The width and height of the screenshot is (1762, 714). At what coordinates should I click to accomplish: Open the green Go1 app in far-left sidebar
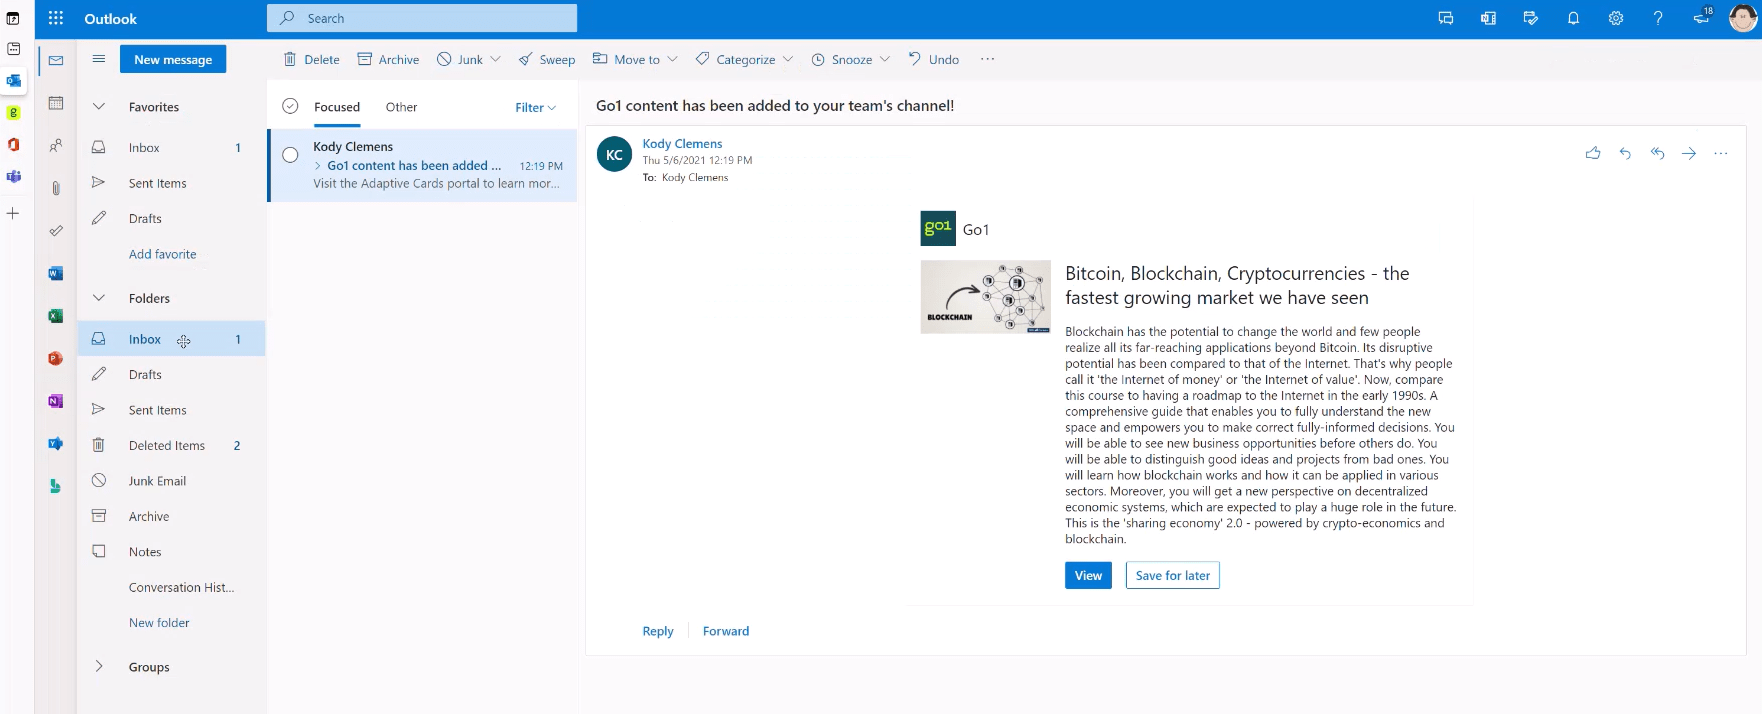(14, 113)
